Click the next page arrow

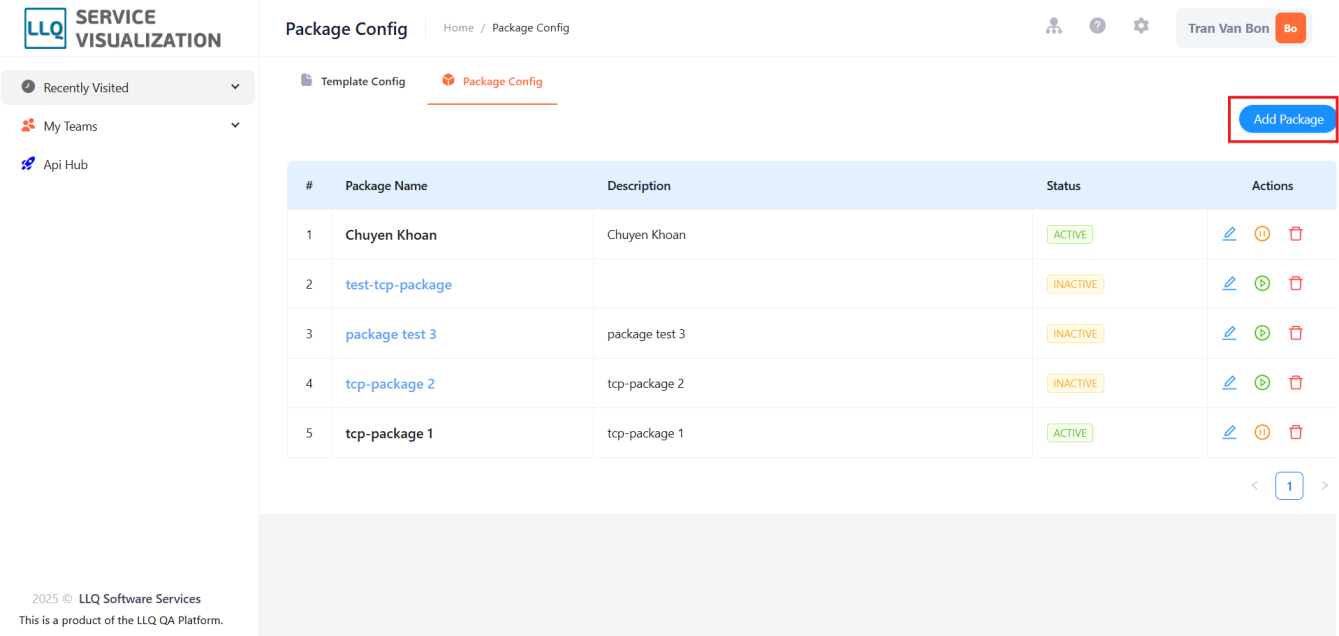coord(1324,486)
